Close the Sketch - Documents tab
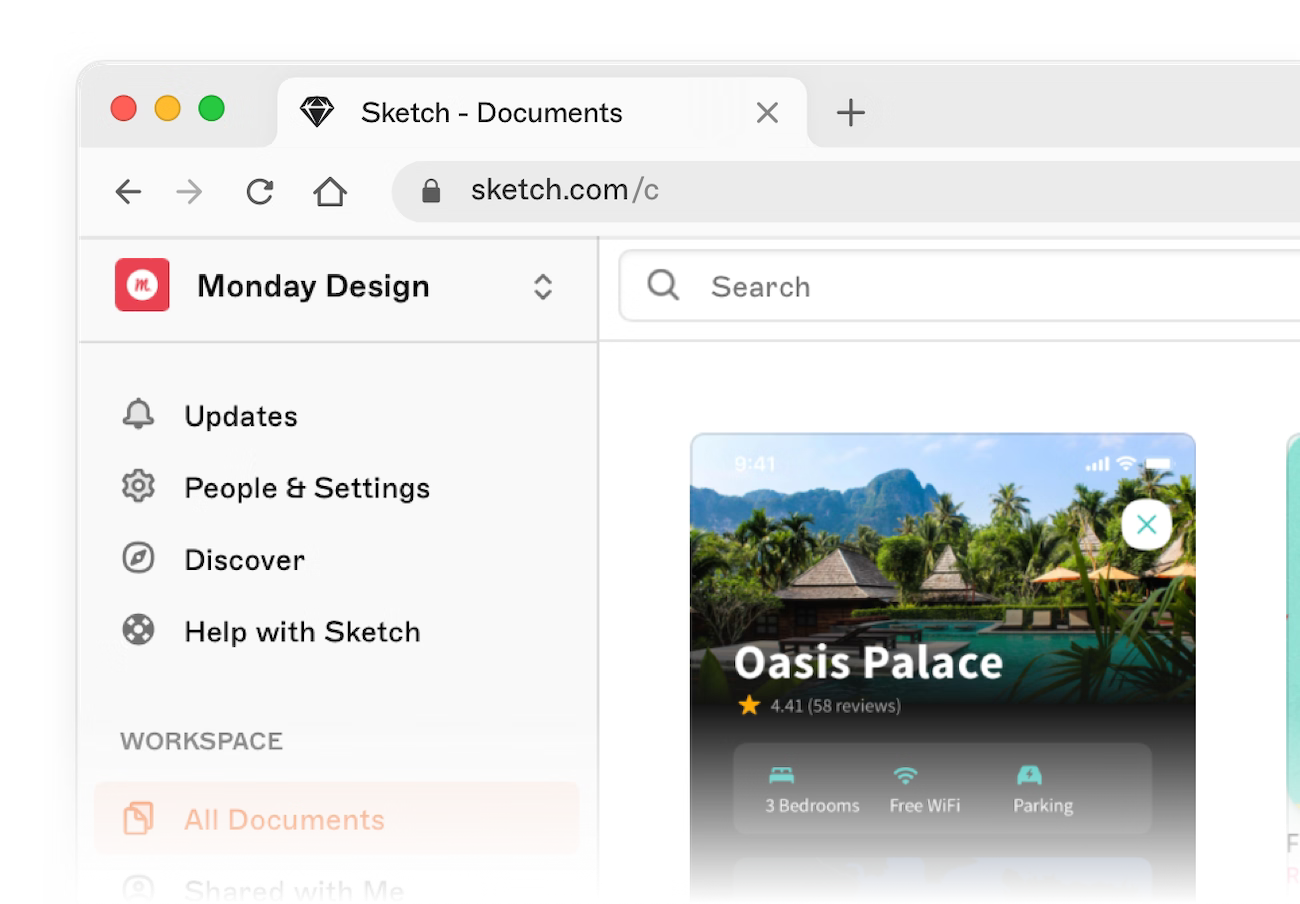 pos(767,113)
